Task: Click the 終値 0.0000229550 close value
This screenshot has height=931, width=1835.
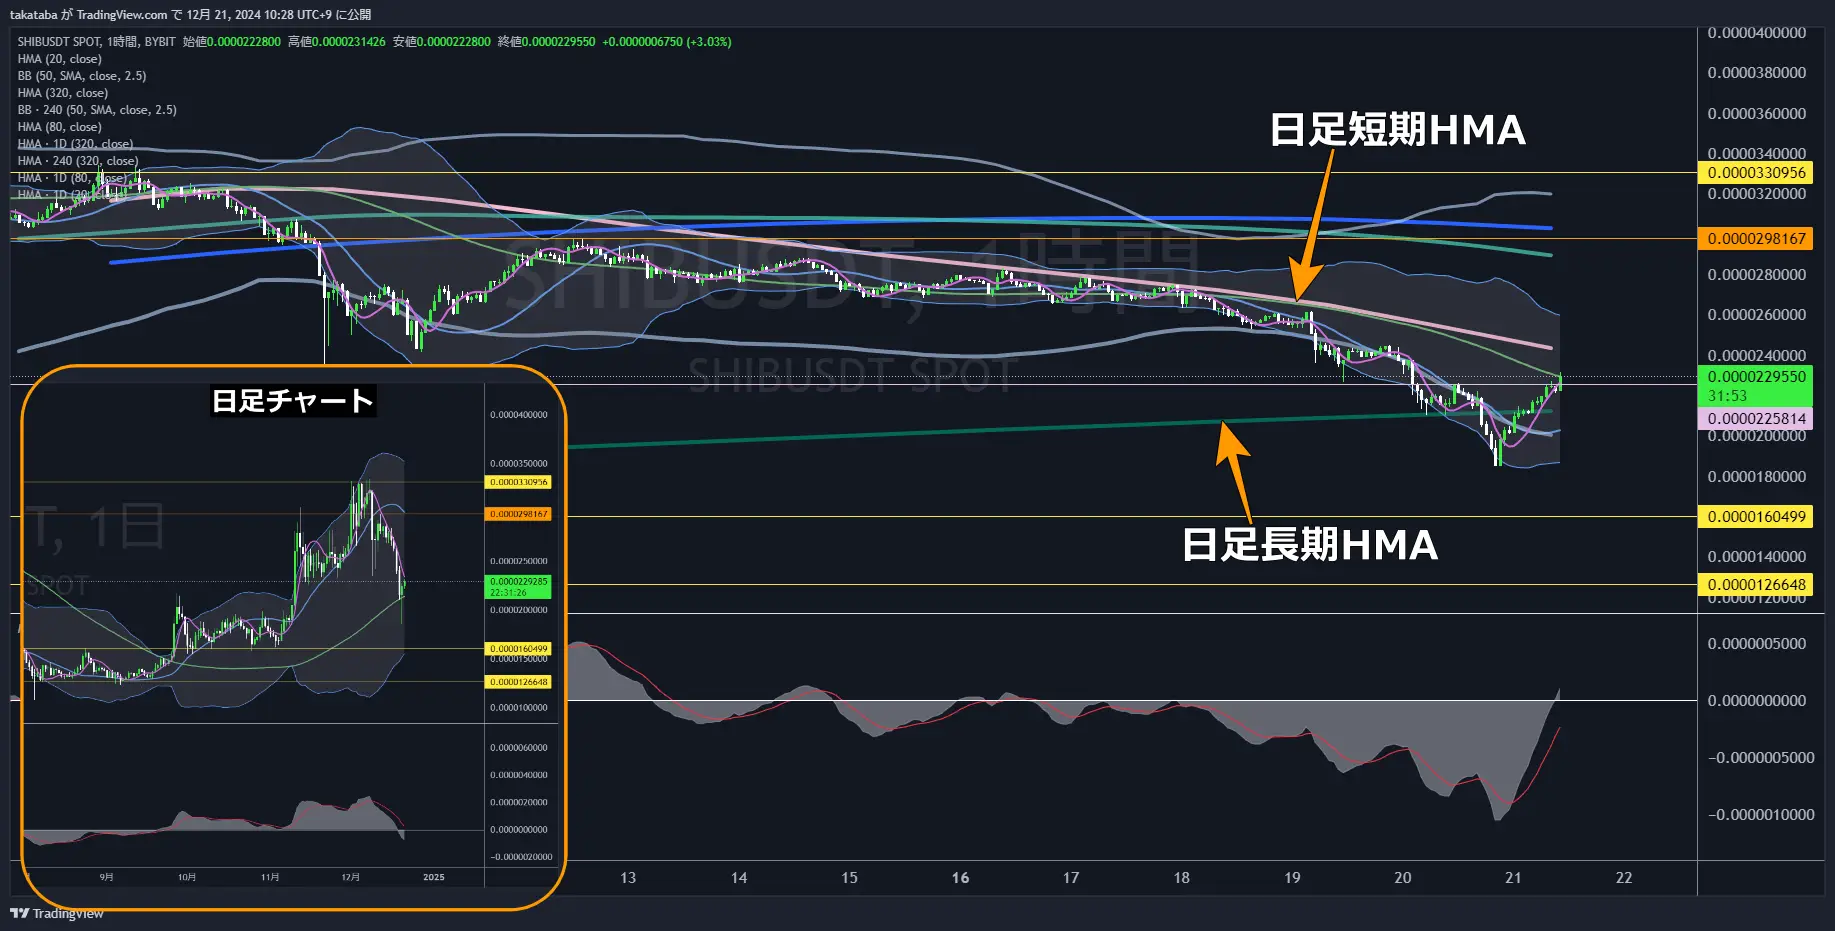Action: (x=546, y=42)
